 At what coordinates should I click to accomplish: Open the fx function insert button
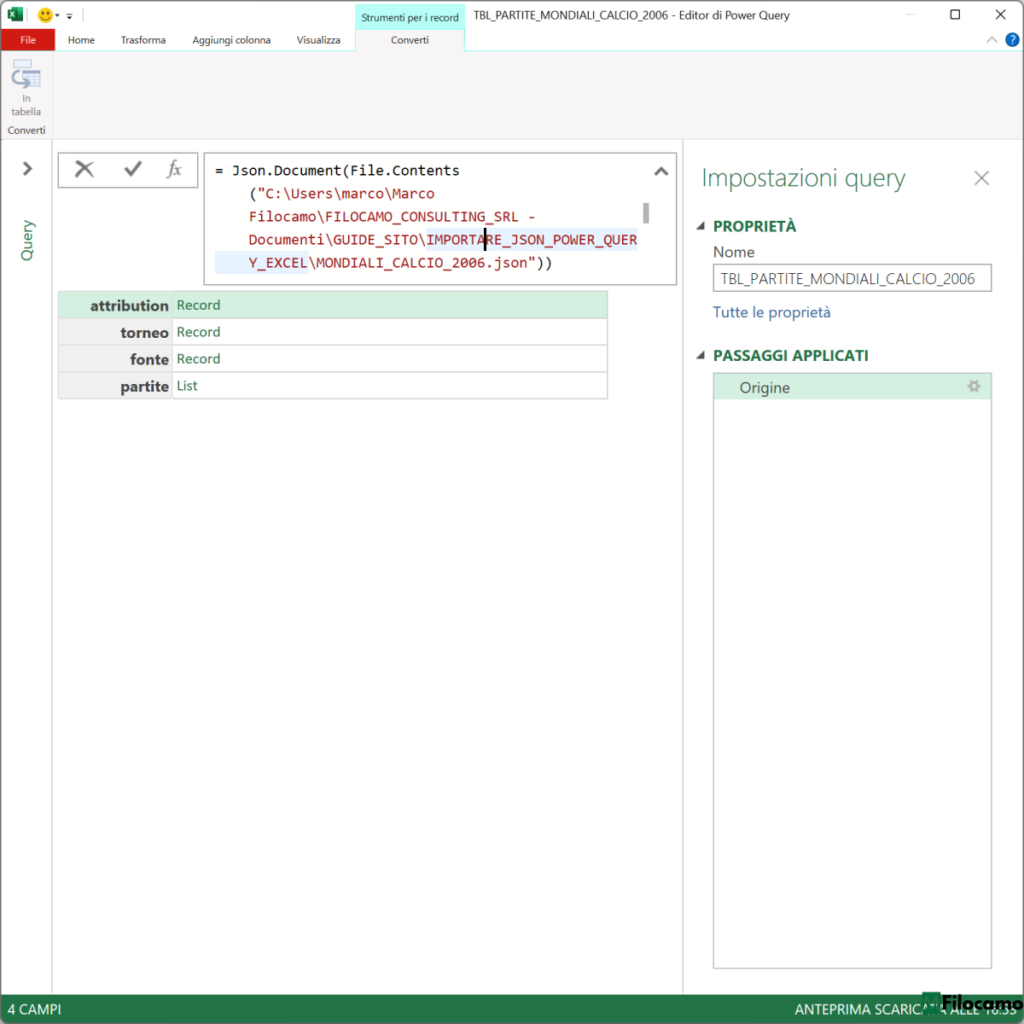(x=174, y=170)
